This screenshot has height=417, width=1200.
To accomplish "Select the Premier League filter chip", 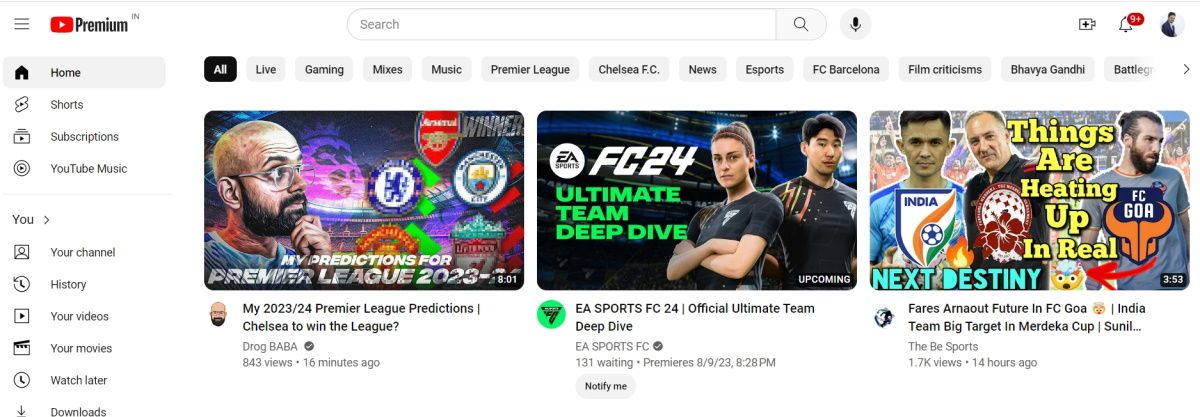I will (x=530, y=69).
